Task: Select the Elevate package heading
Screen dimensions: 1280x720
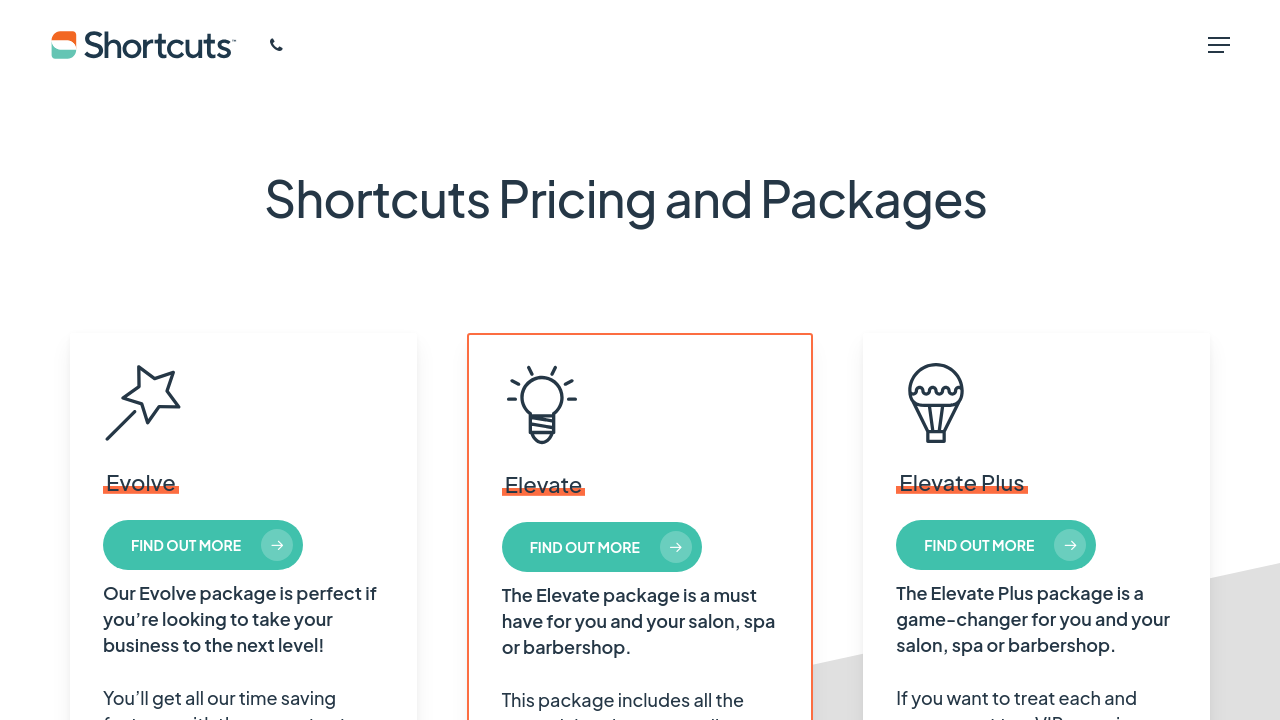Action: (x=543, y=485)
